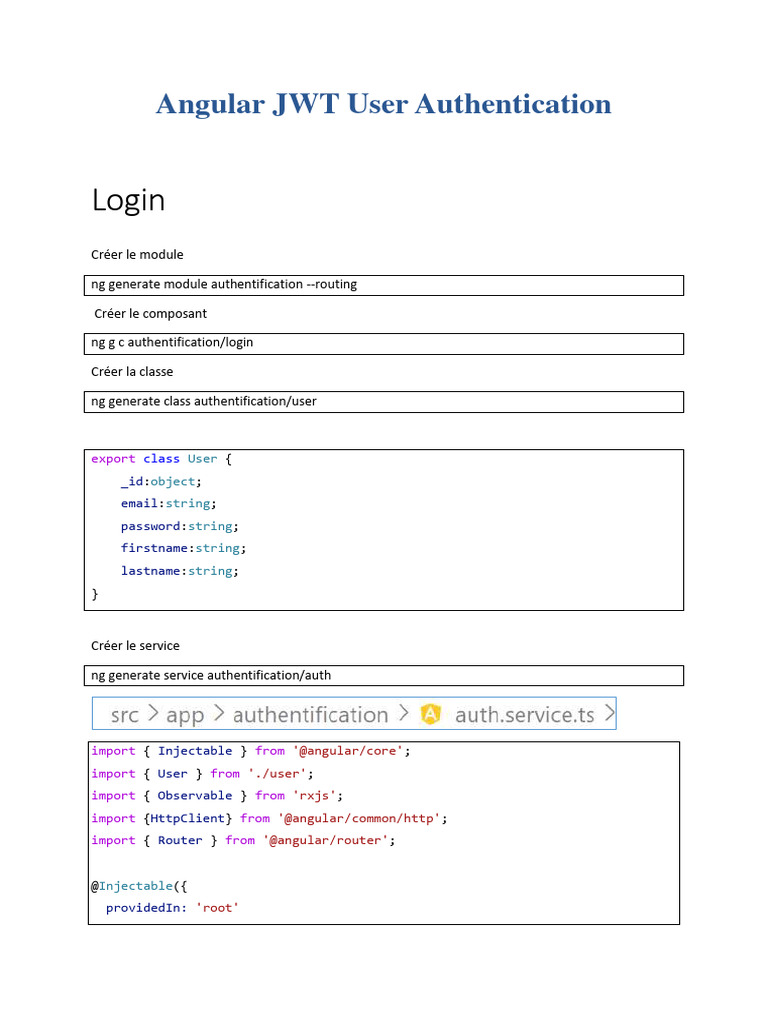Image resolution: width=768 pixels, height=1024 pixels.
Task: Click the chevron after app in breadcrumb
Action: coord(219,712)
